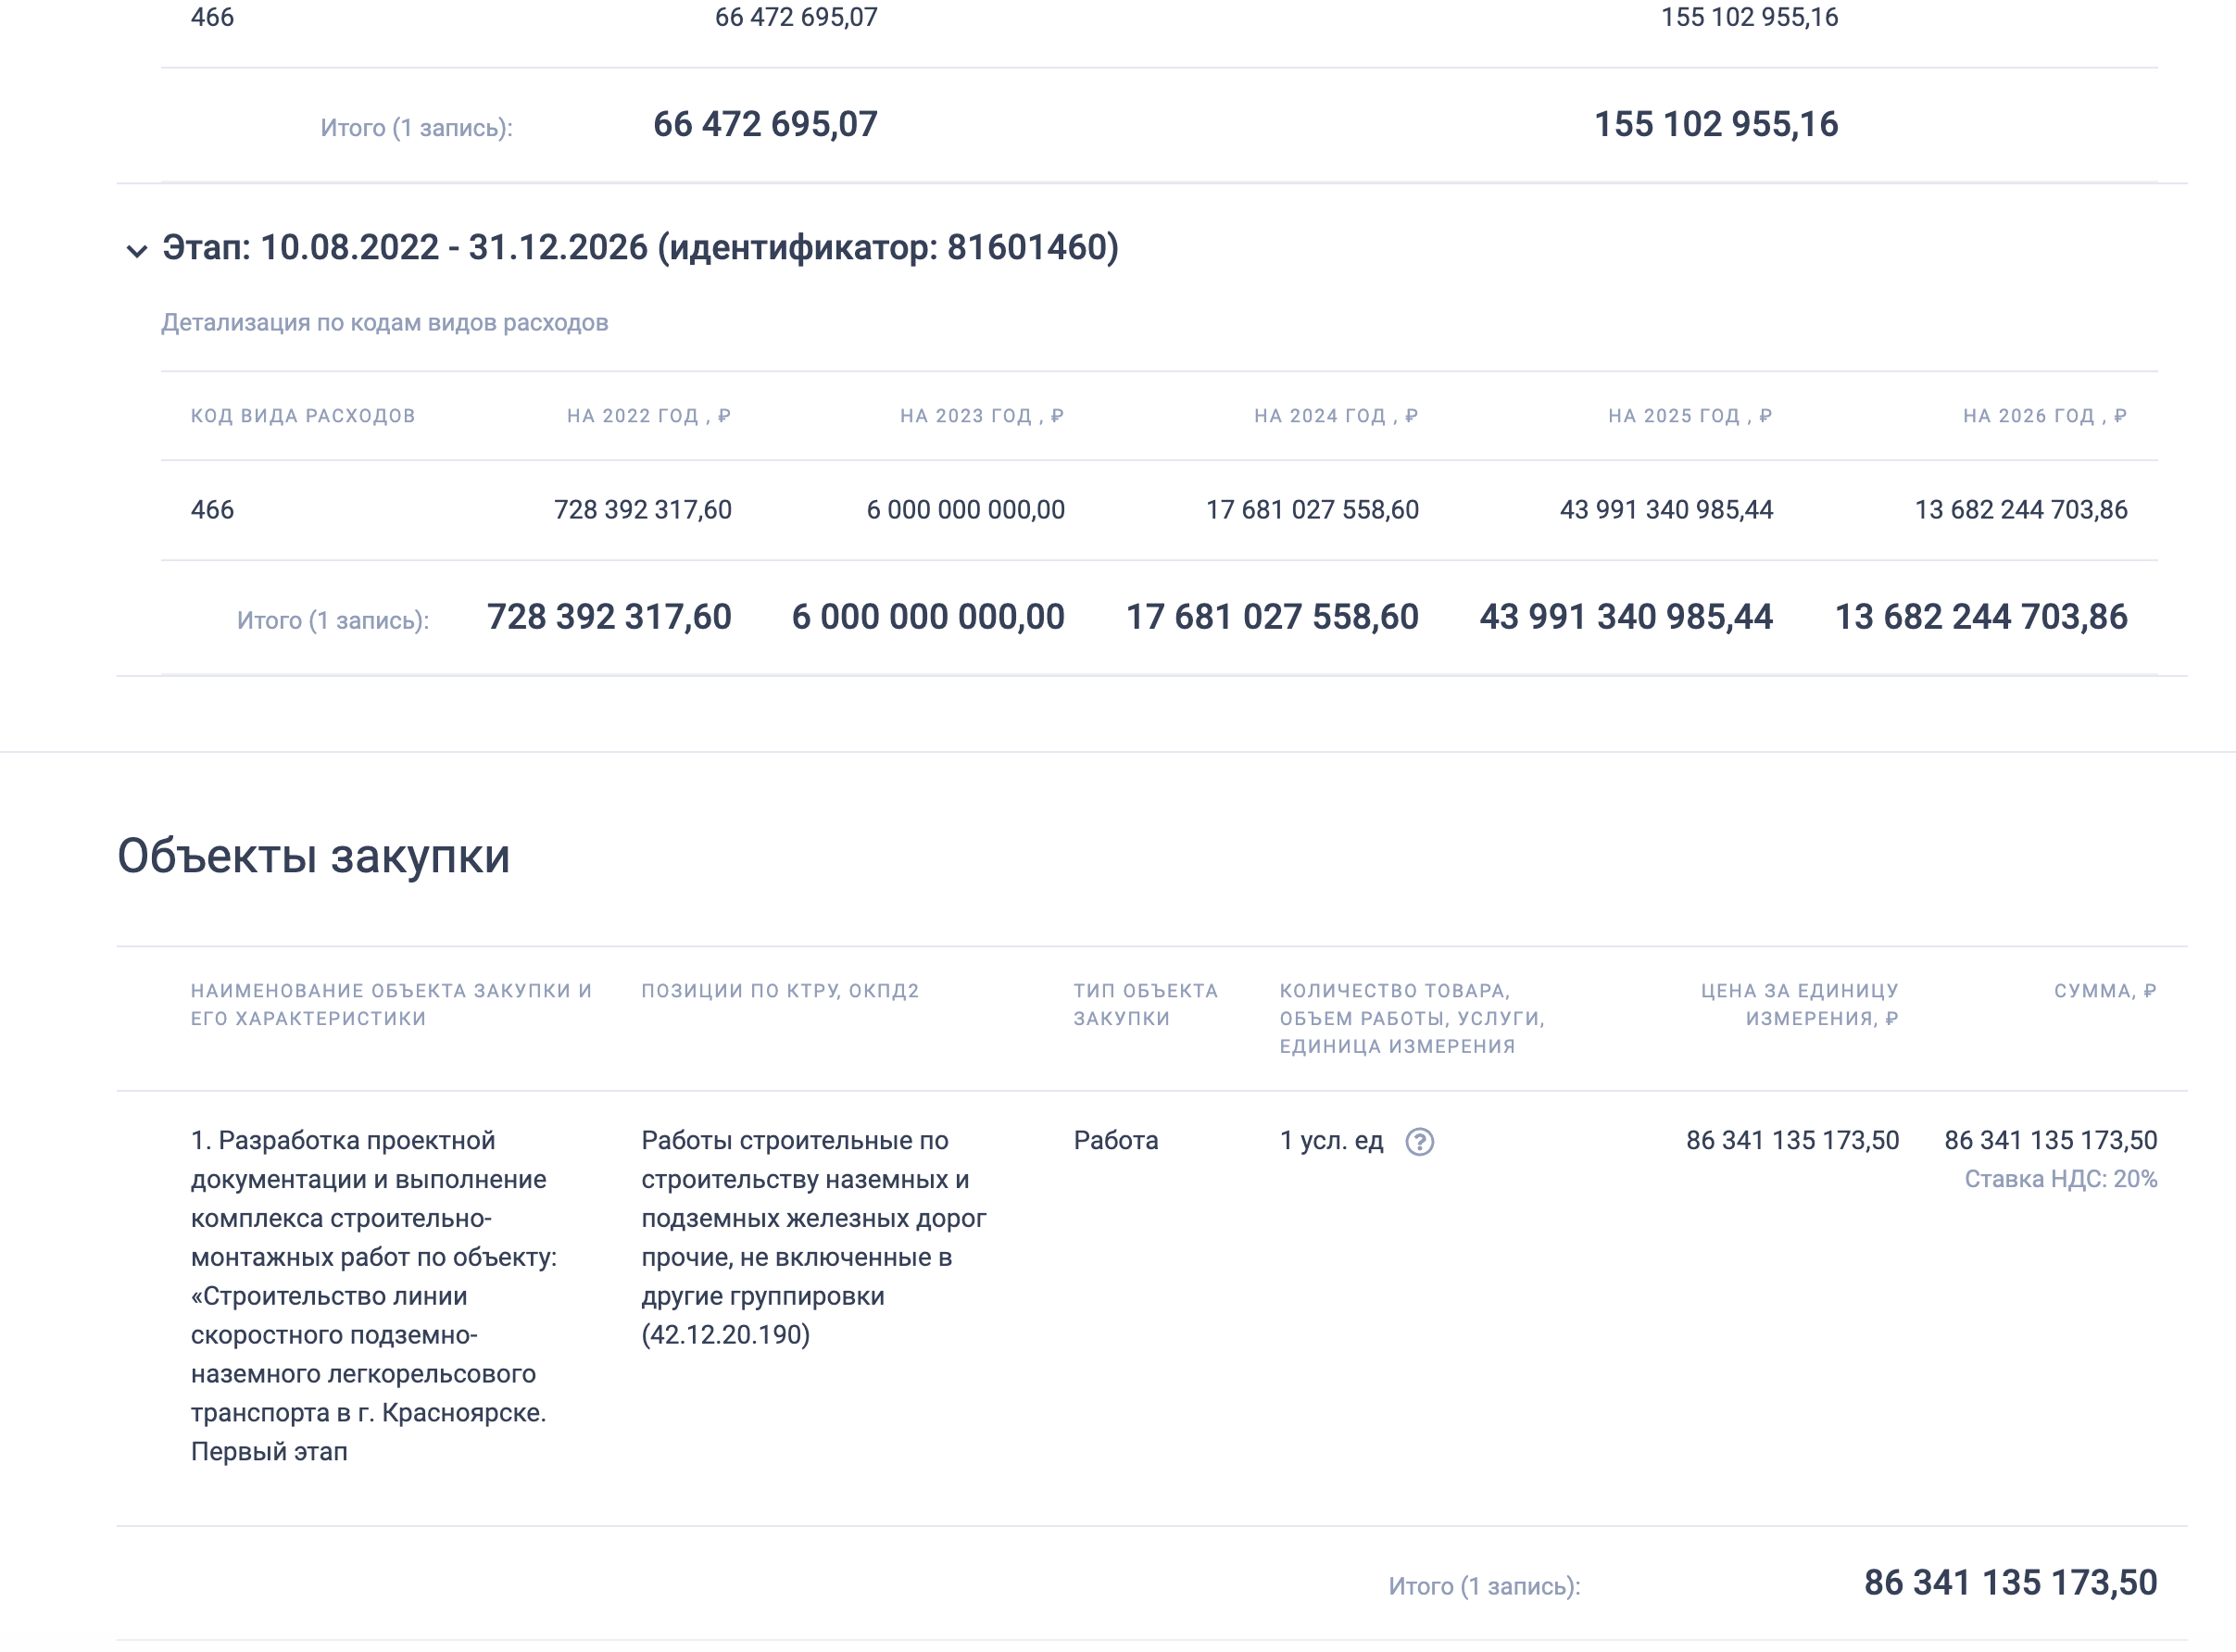Click the НА 2026 ГОД column header
This screenshot has height=1652, width=2236.
coord(2044,416)
